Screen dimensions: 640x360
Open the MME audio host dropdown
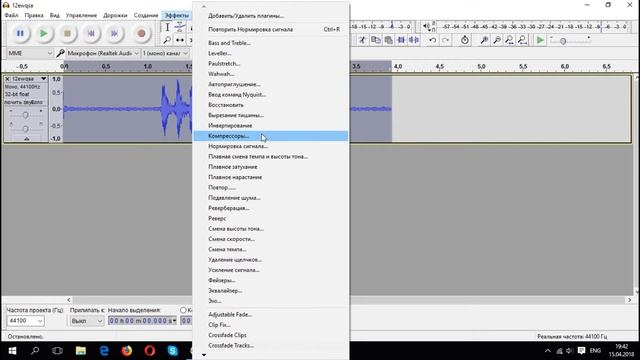(x=30, y=53)
